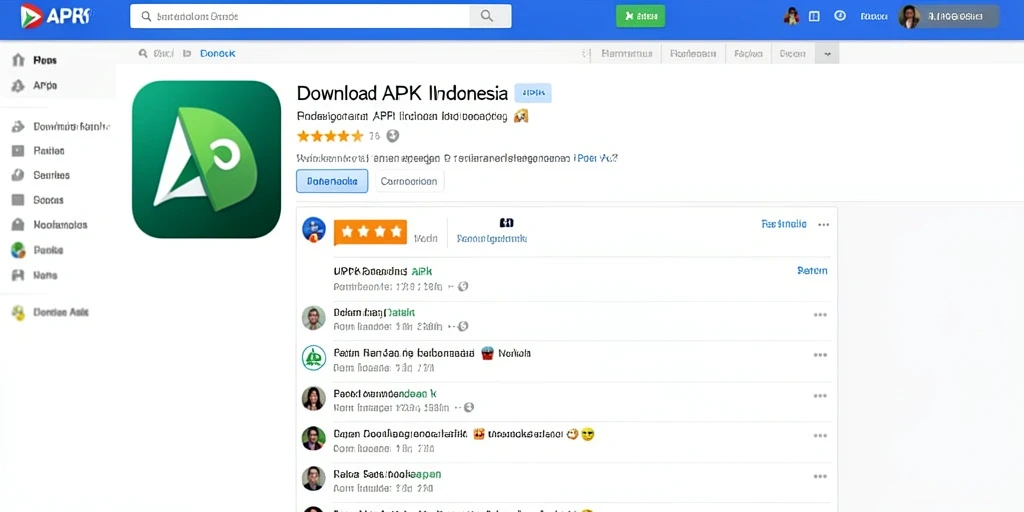
Task: Open the ellipsis menu on 'Rakoa' row
Action: click(820, 476)
